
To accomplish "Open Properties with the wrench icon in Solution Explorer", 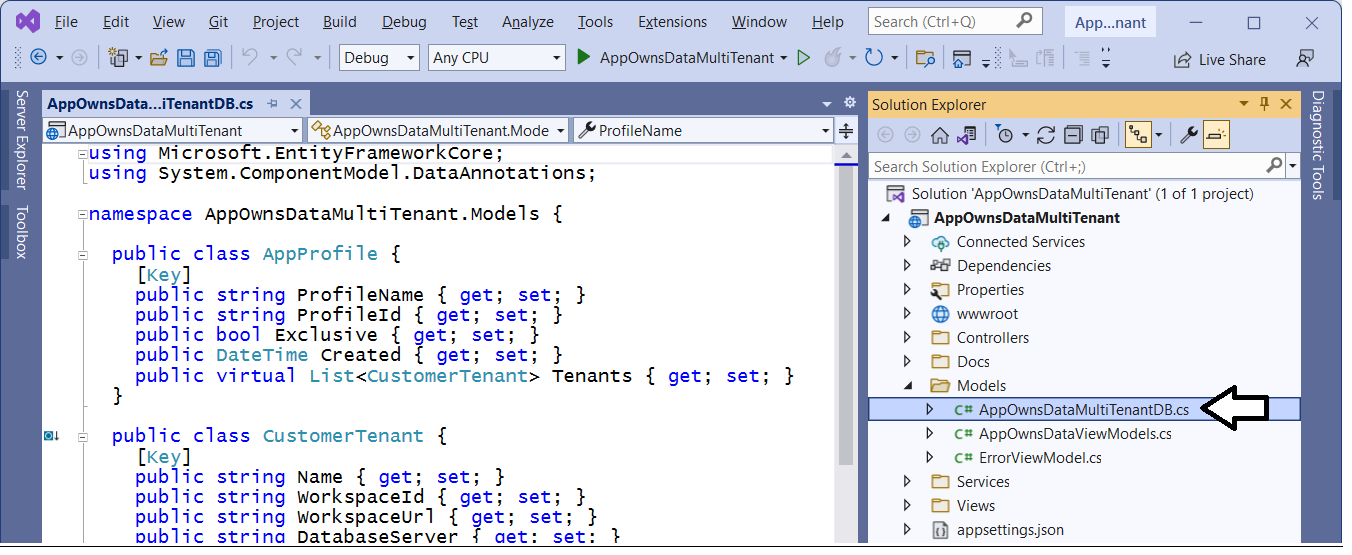I will (x=1189, y=135).
